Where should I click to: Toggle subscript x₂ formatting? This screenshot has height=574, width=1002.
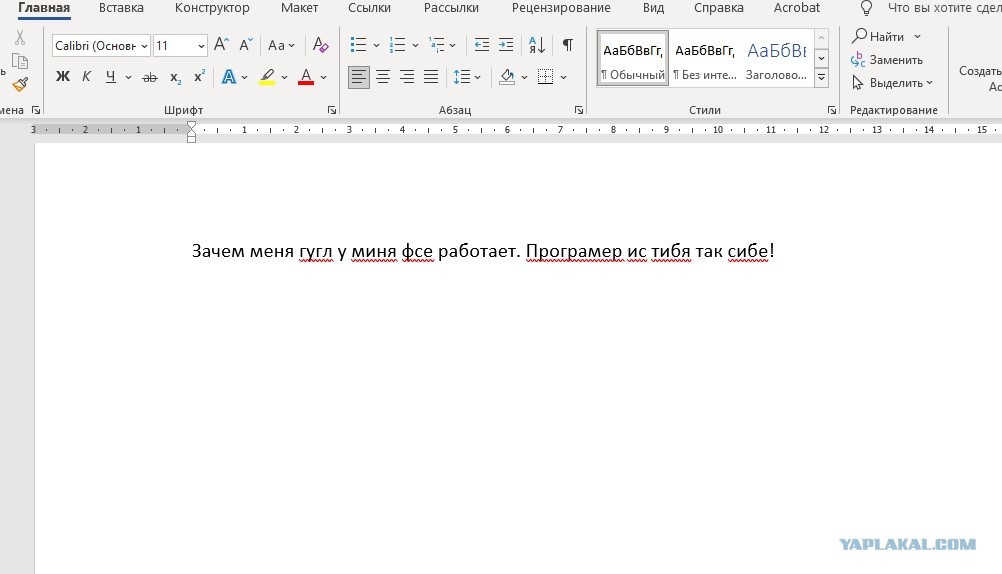coord(175,77)
